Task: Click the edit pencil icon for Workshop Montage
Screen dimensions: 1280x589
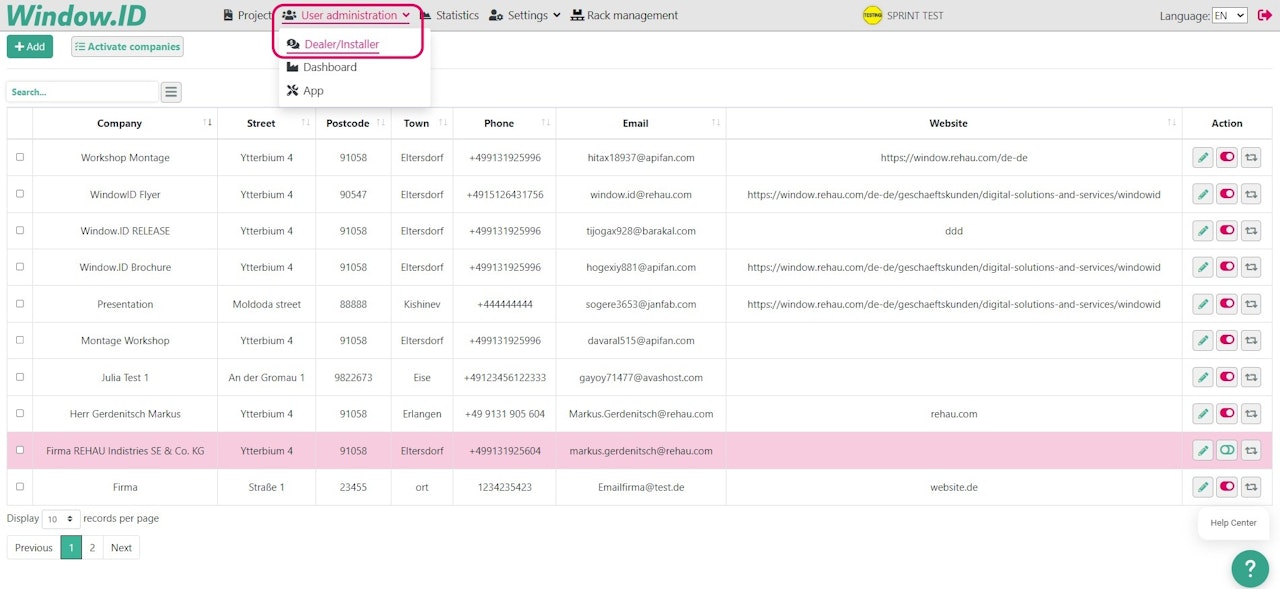Action: (x=1202, y=157)
